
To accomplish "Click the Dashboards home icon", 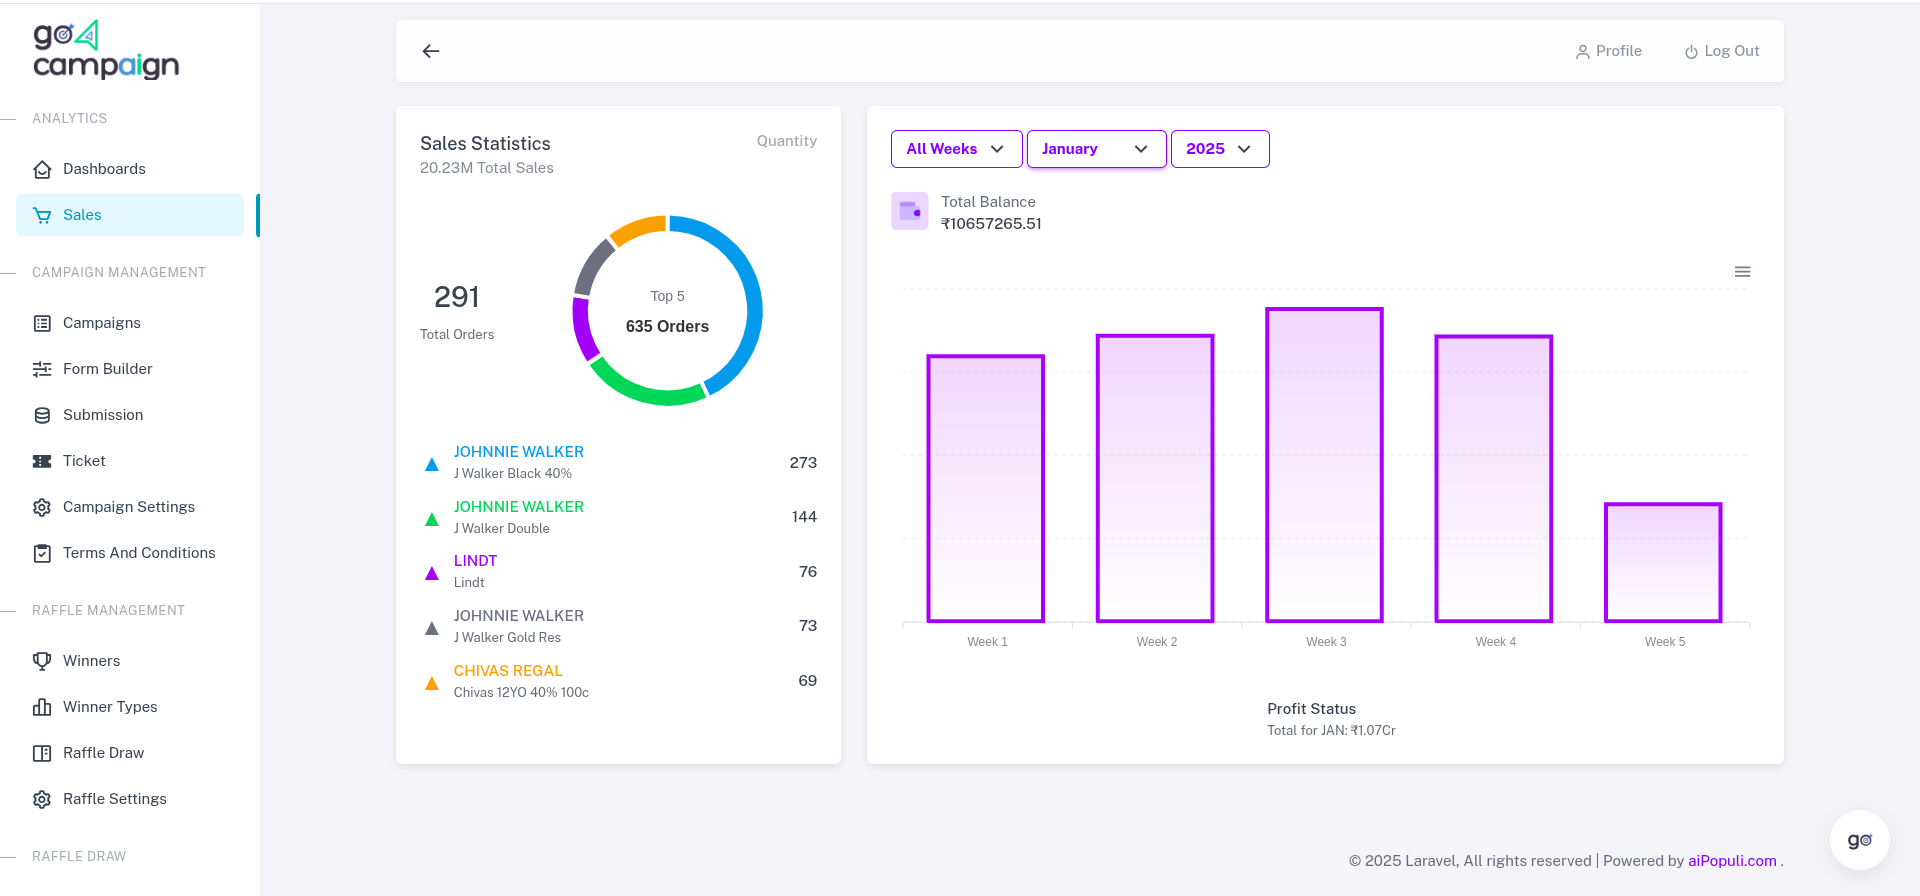I will click(x=42, y=169).
